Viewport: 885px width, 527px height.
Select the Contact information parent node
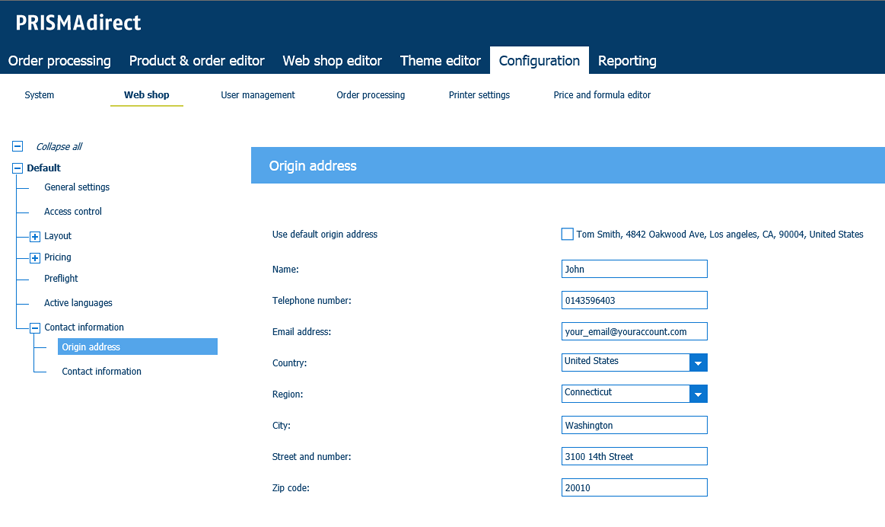click(x=84, y=327)
